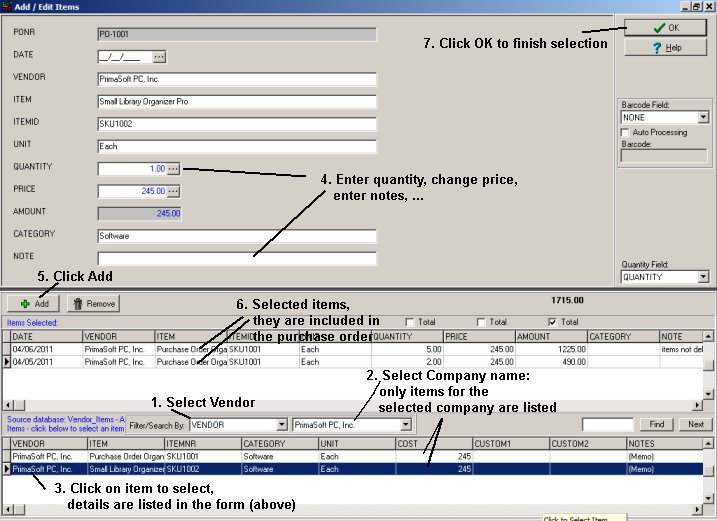Image resolution: width=717 pixels, height=521 pixels.
Task: Click the OK button with green checkmark
Action: point(665,28)
